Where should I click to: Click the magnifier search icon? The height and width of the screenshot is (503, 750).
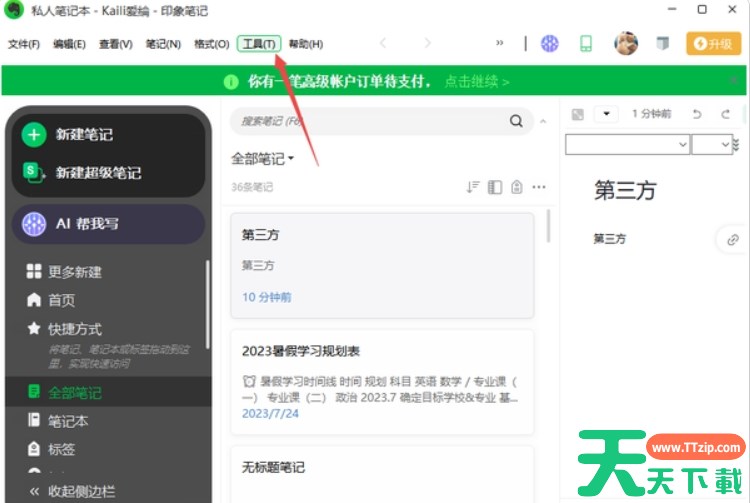516,121
